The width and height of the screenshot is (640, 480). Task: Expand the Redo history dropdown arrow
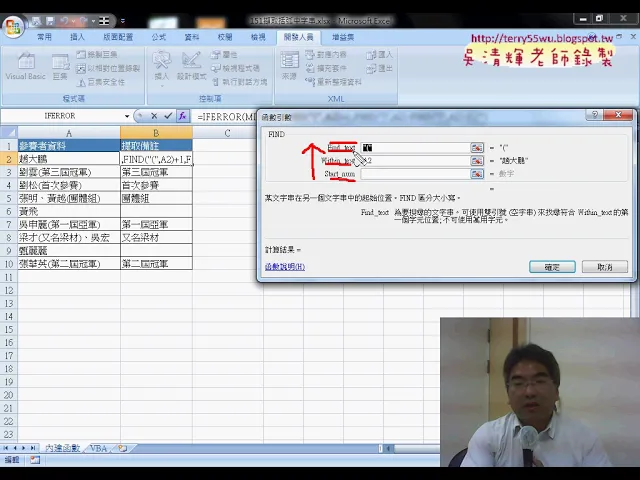point(93,20)
